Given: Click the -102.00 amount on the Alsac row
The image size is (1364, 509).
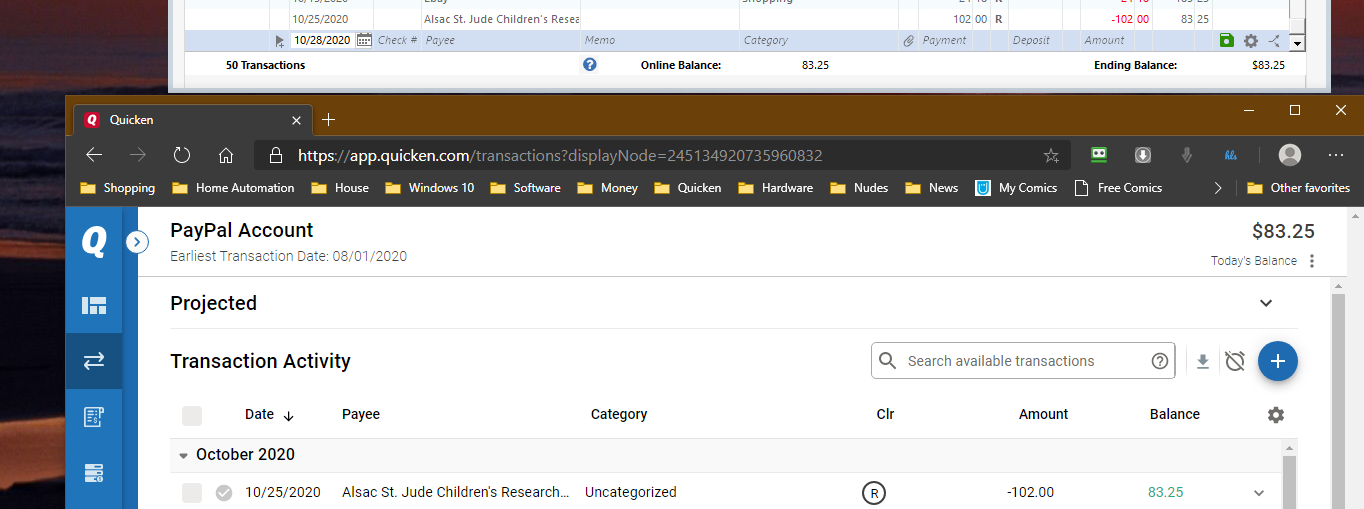Looking at the screenshot, I should coord(1030,493).
